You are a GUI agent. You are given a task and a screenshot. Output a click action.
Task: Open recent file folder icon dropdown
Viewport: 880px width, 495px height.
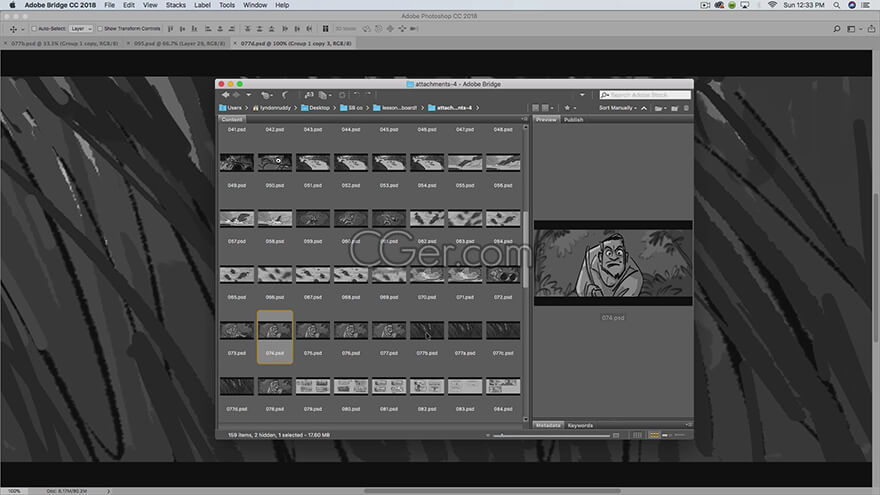pos(660,108)
